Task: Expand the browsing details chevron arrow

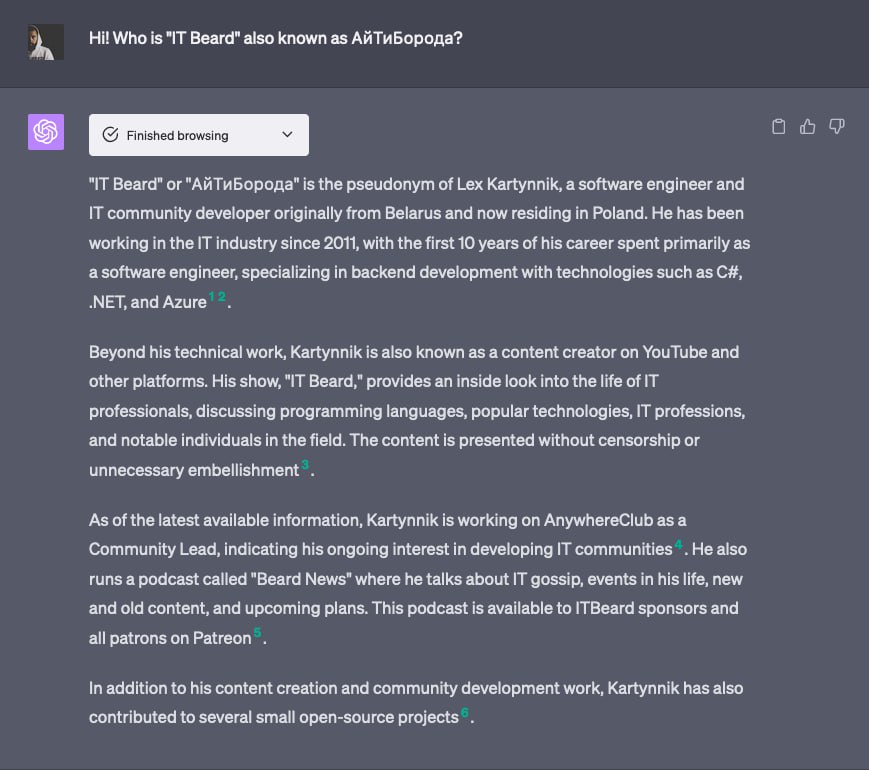Action: [288, 135]
